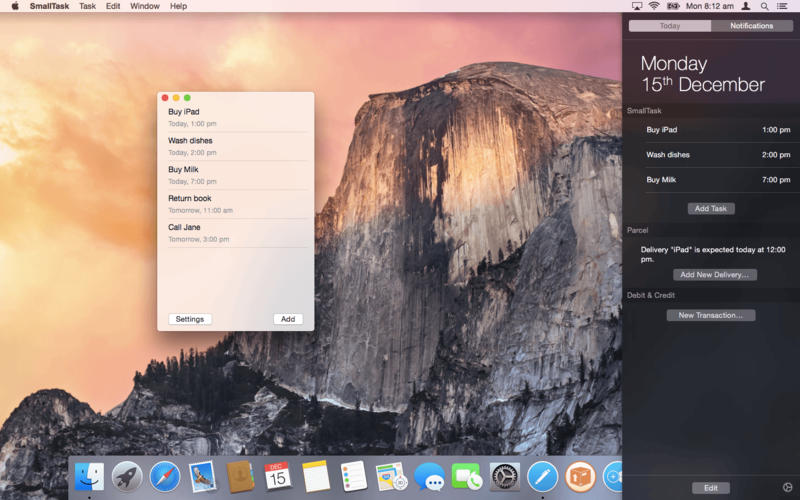
Task: Open Spotlight search in menu bar
Action: 767,6
